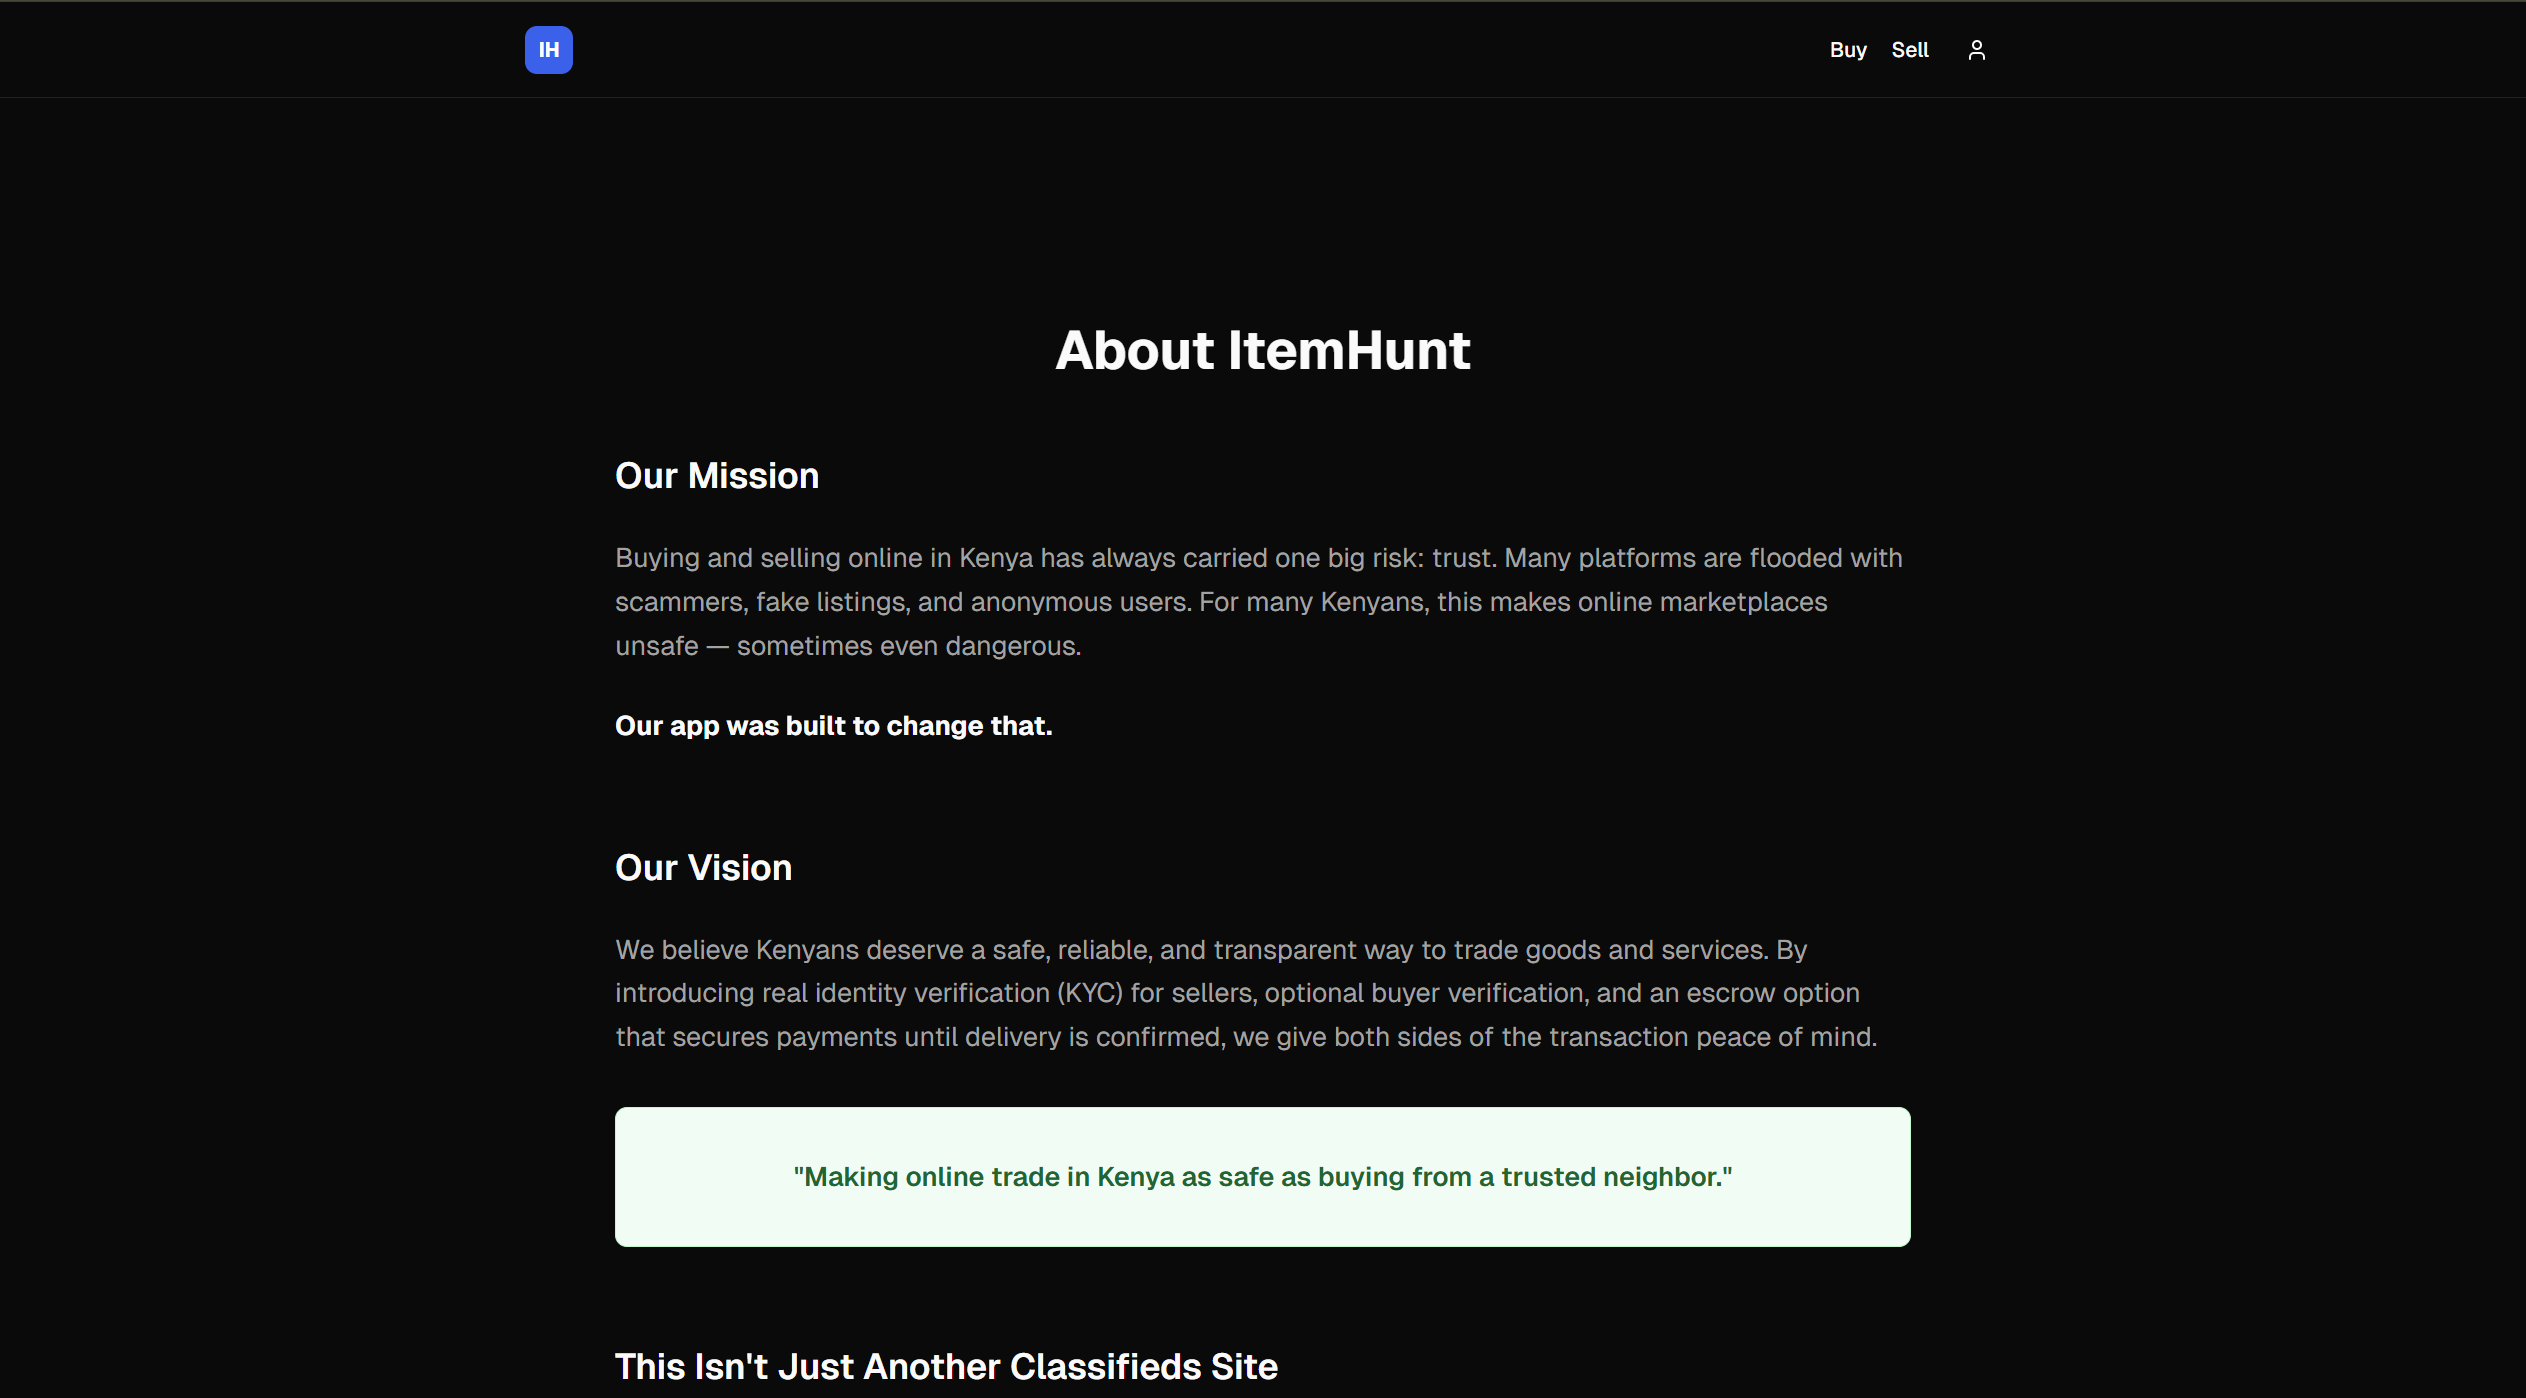Click the 'This Isn't Just Another Classifieds Site' heading
This screenshot has width=2526, height=1398.
[946, 1366]
